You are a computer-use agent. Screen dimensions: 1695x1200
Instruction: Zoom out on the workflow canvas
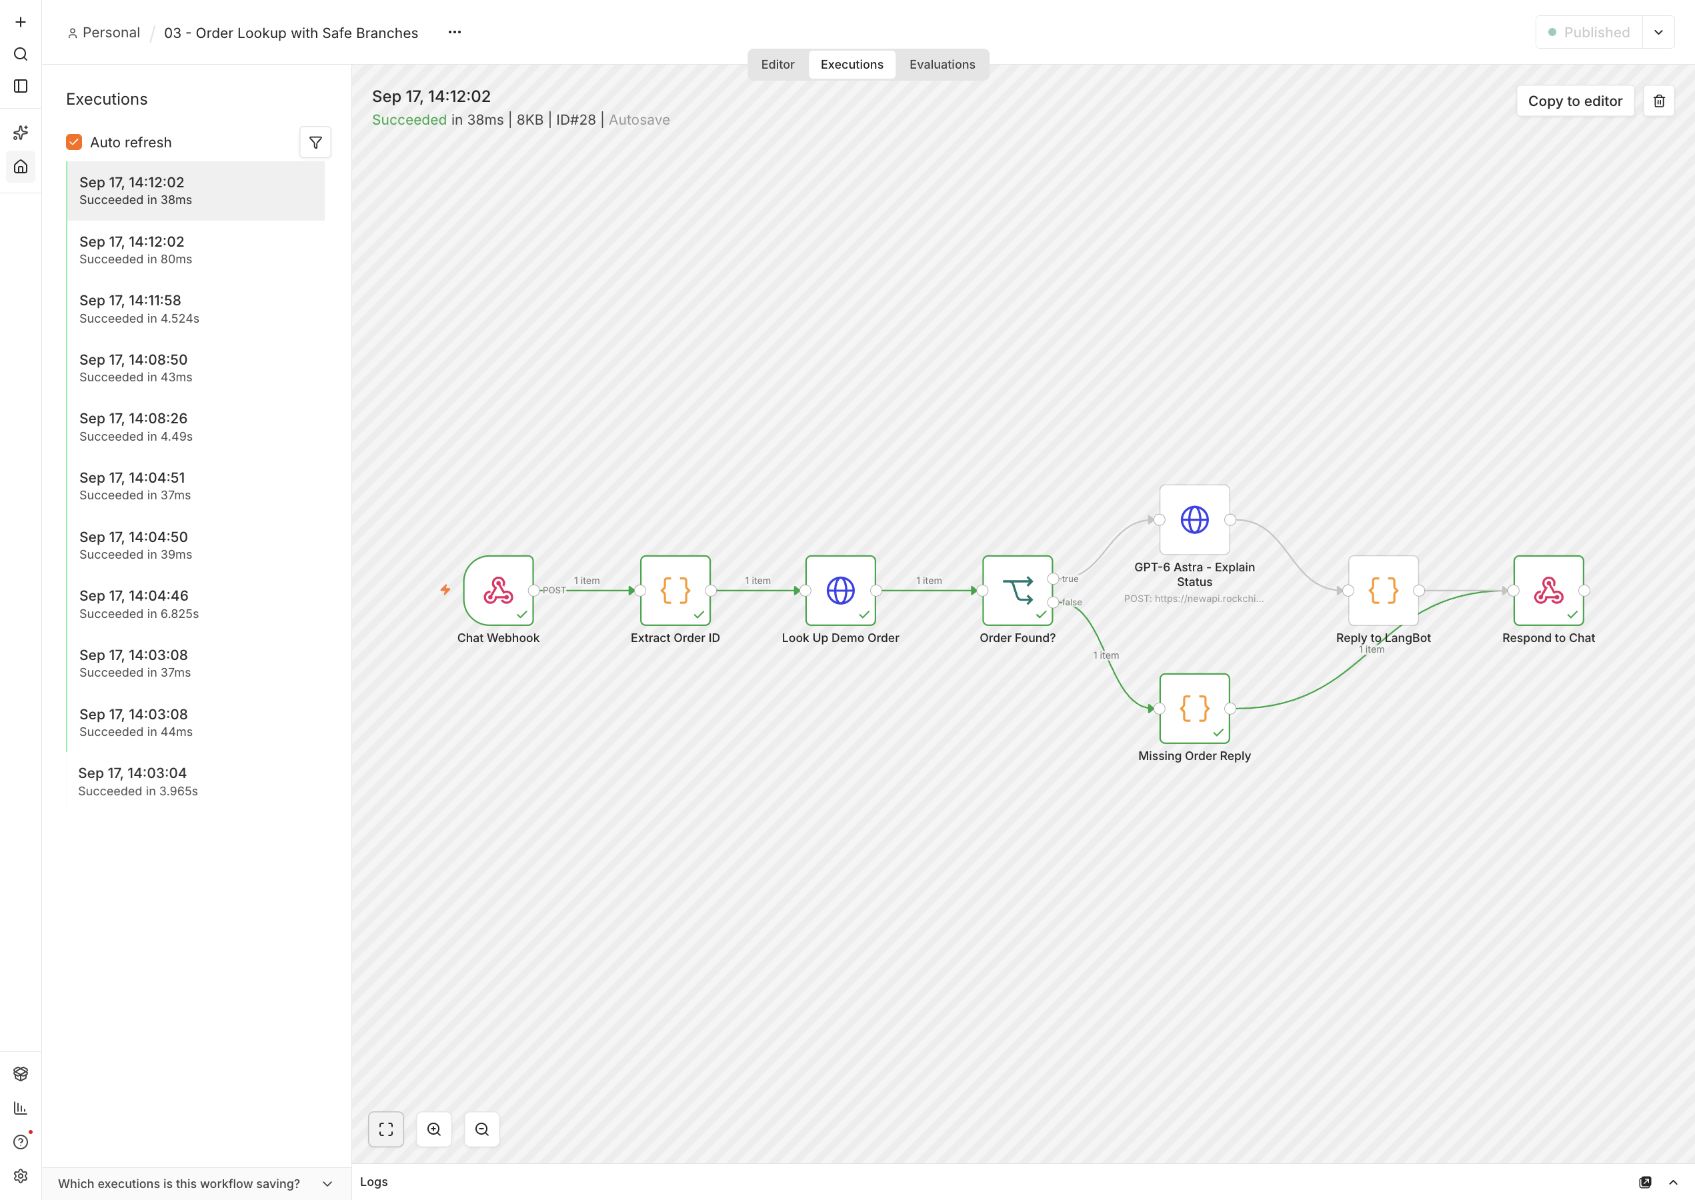[x=482, y=1129]
